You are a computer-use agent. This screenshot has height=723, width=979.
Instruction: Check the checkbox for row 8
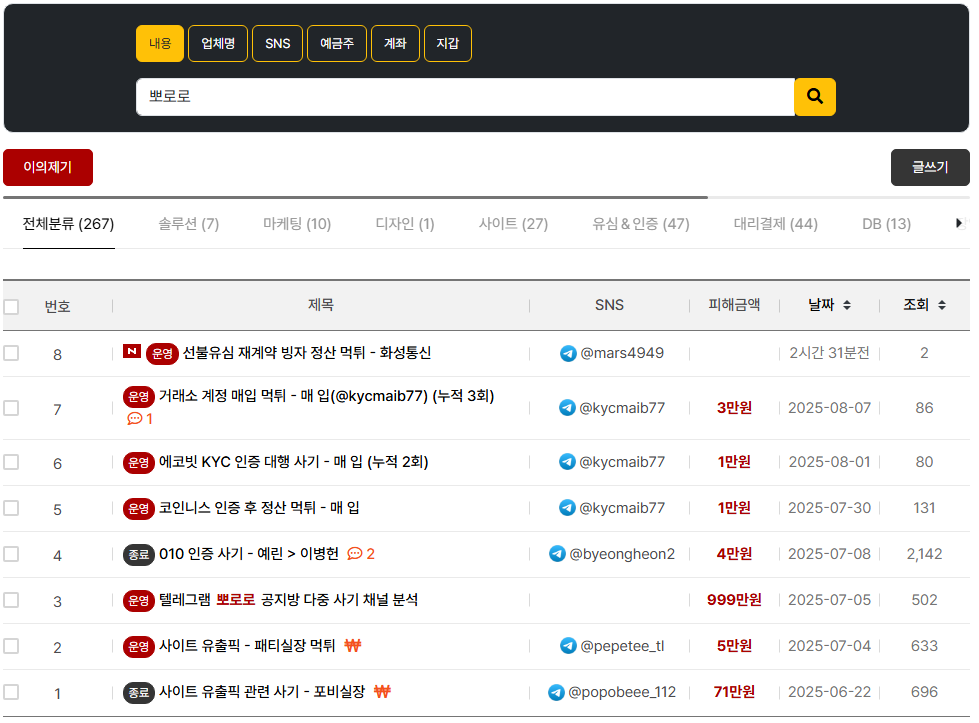(11, 353)
